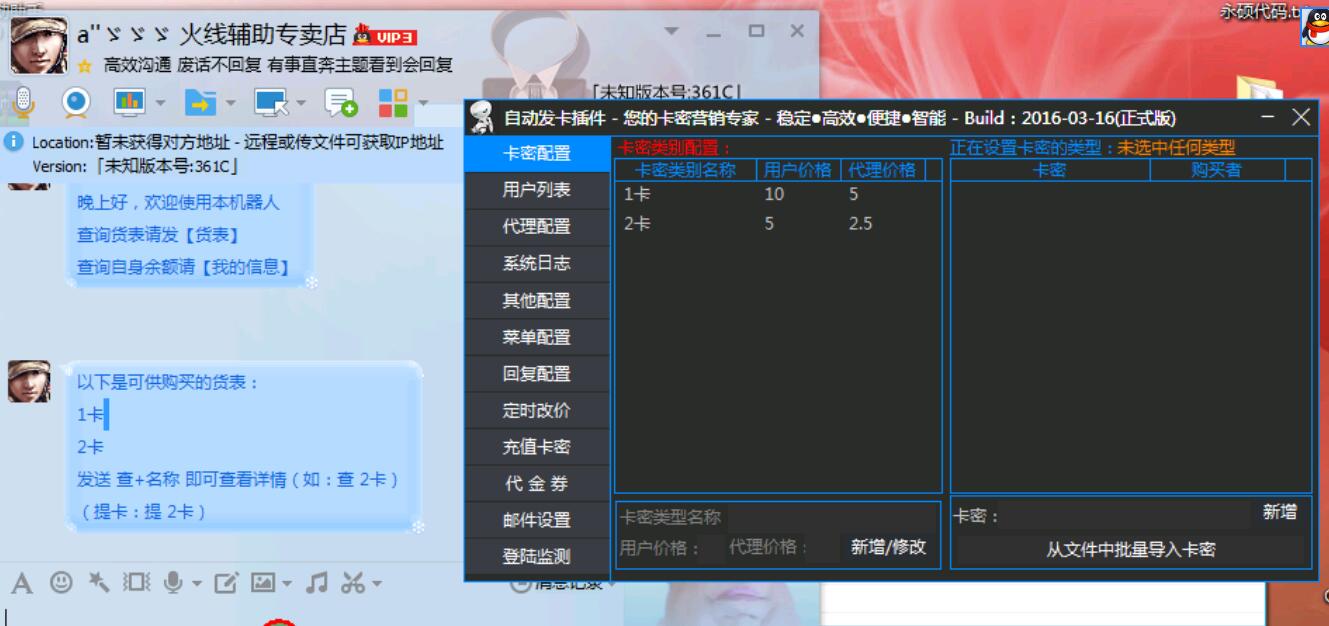This screenshot has width=1329, height=626.
Task: Expand the screen share dropdown arrow
Action: [x=160, y=102]
